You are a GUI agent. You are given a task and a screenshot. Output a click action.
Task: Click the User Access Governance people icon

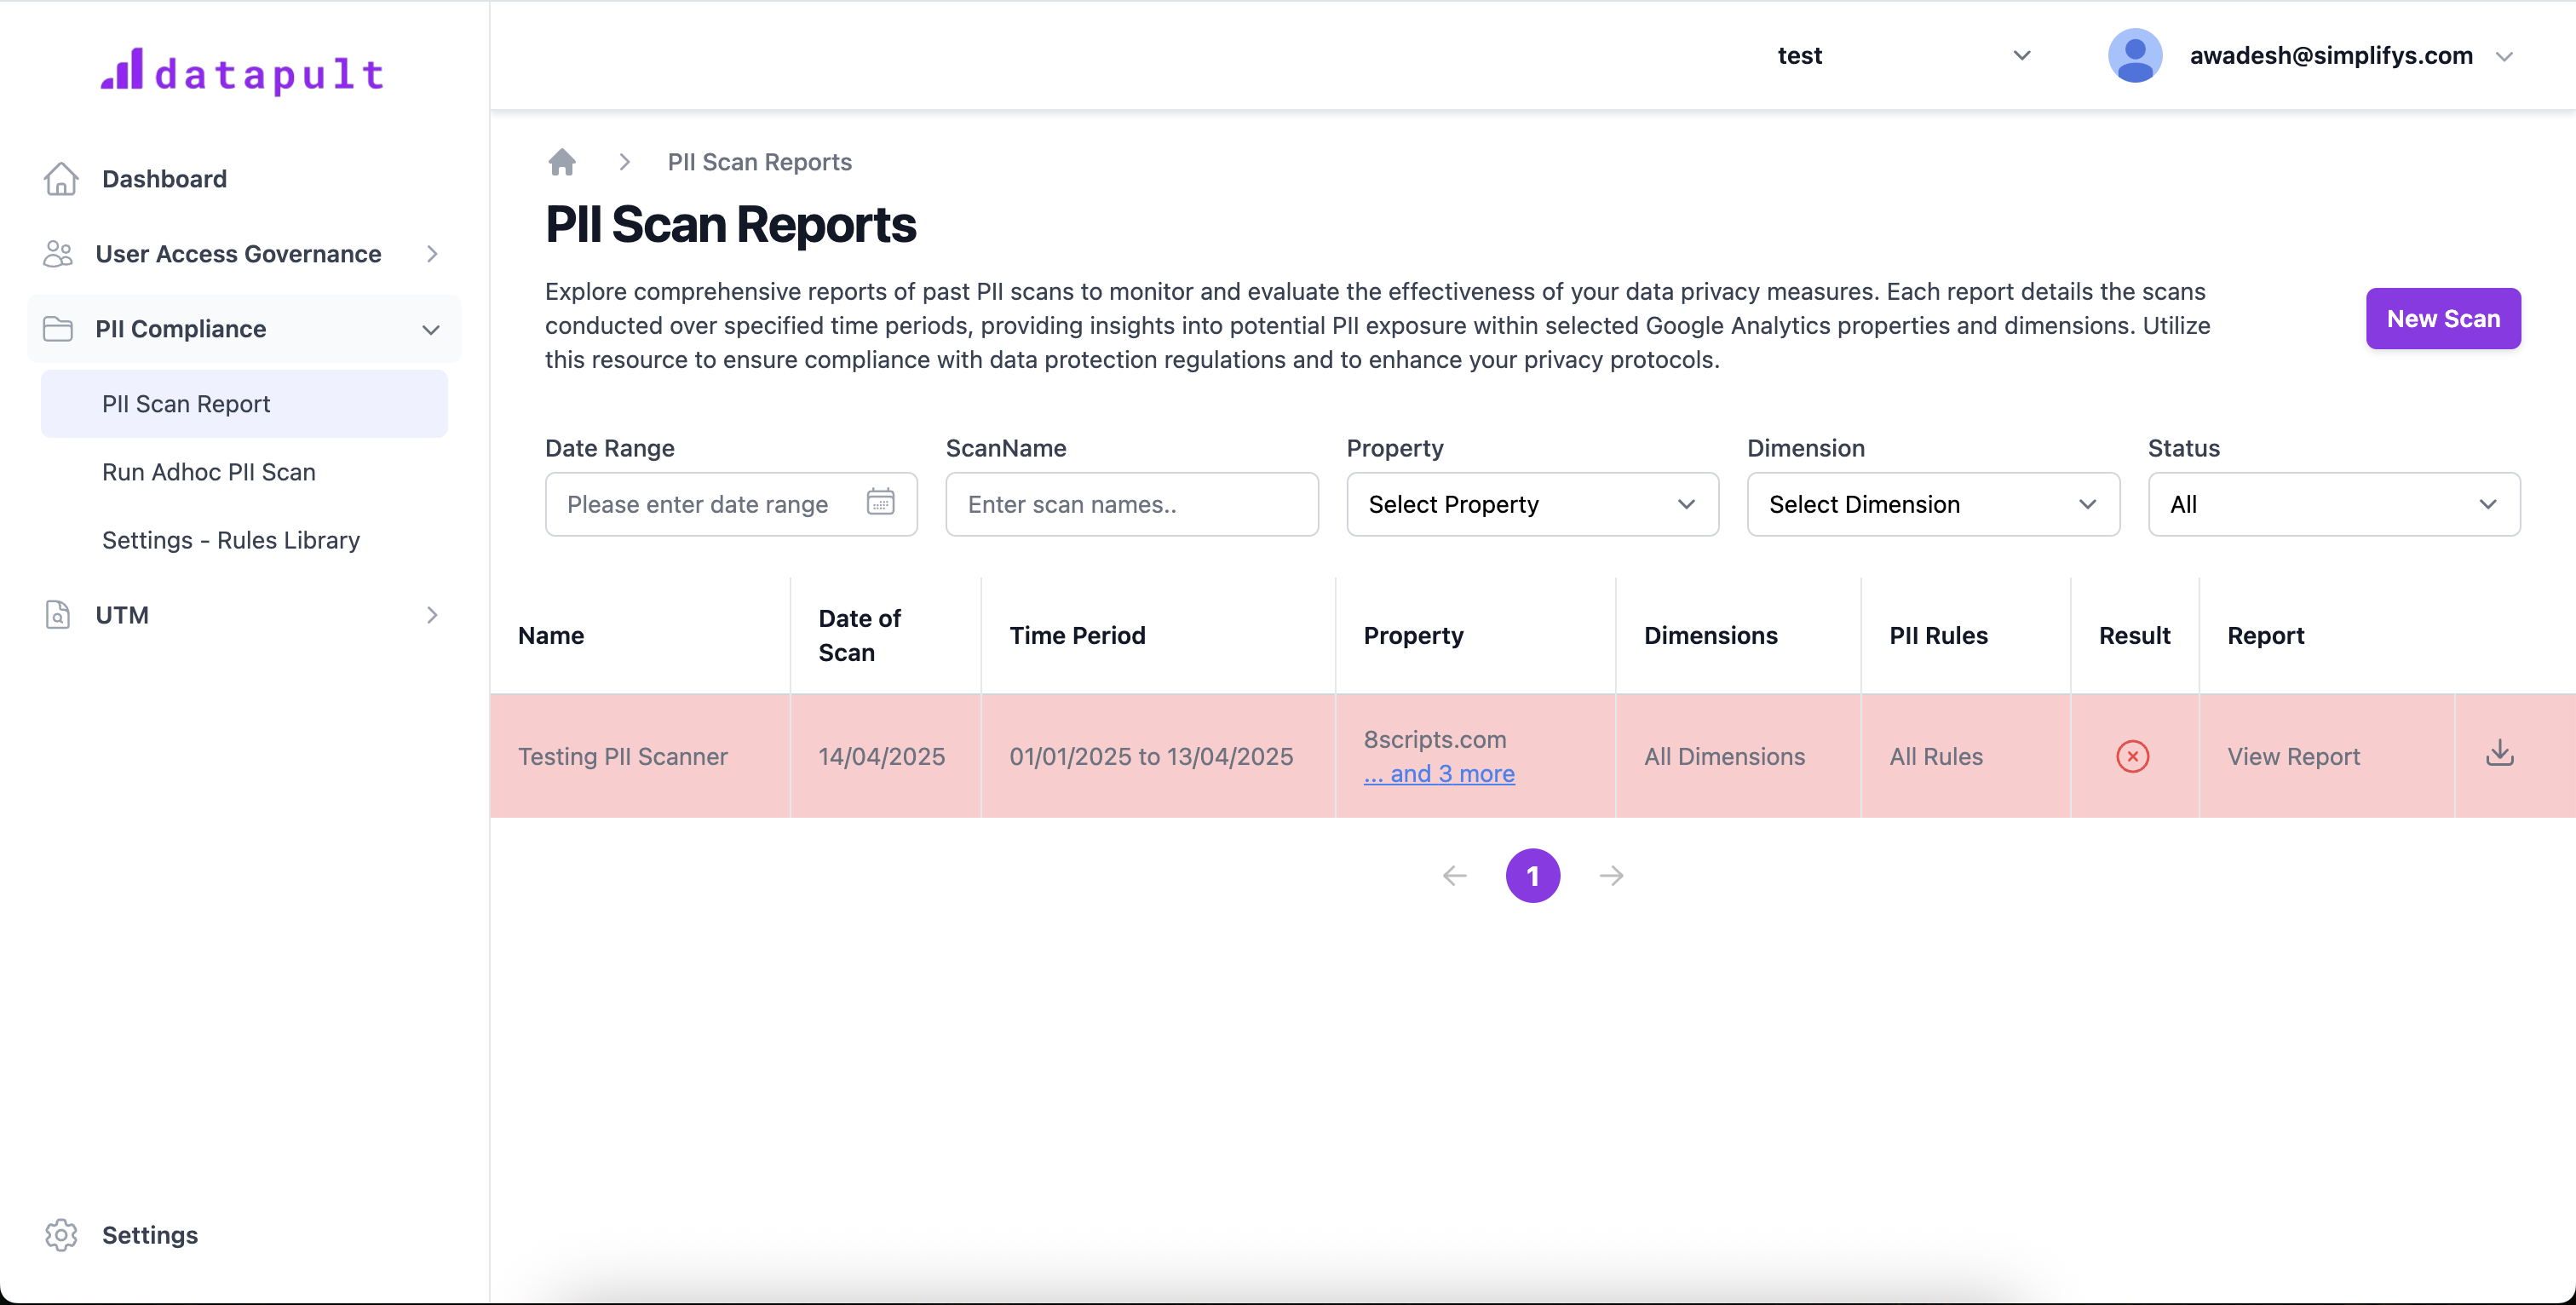point(58,254)
